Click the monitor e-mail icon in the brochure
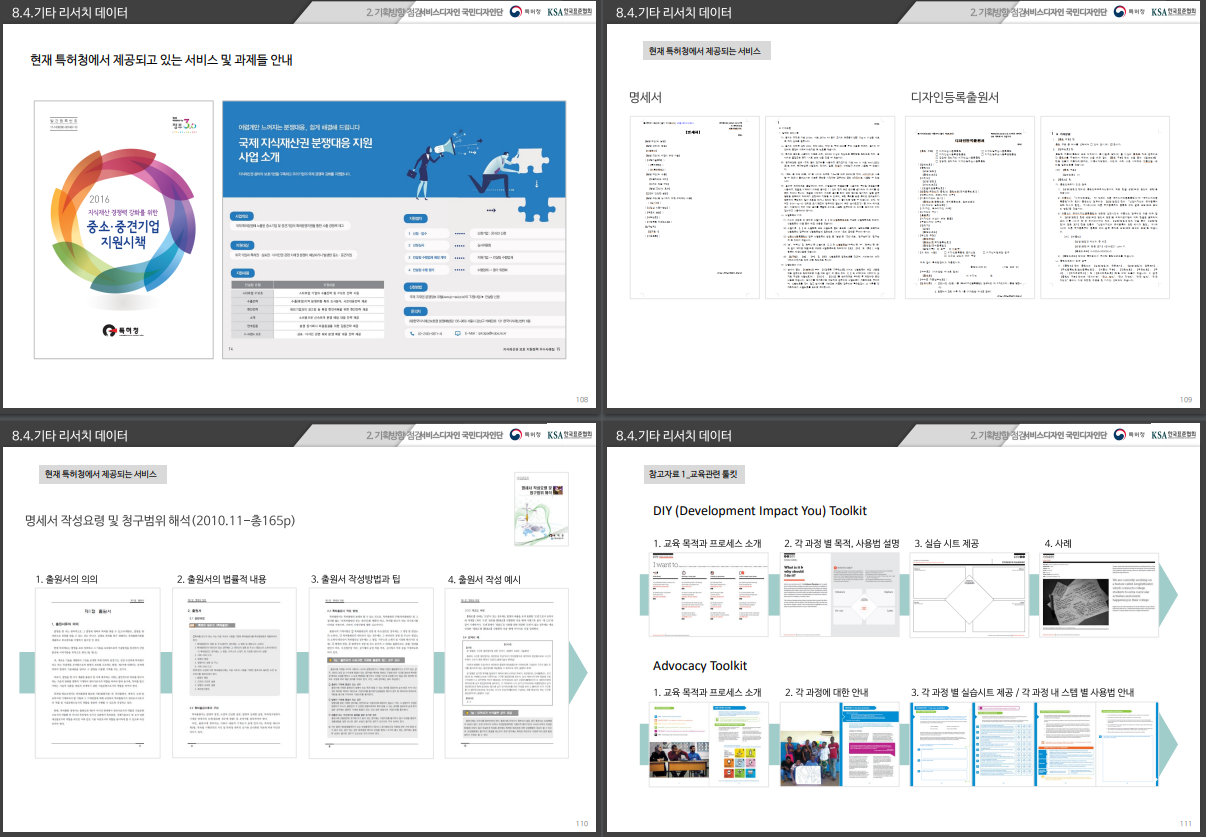Viewport: 1206px width, 837px height. (458, 333)
